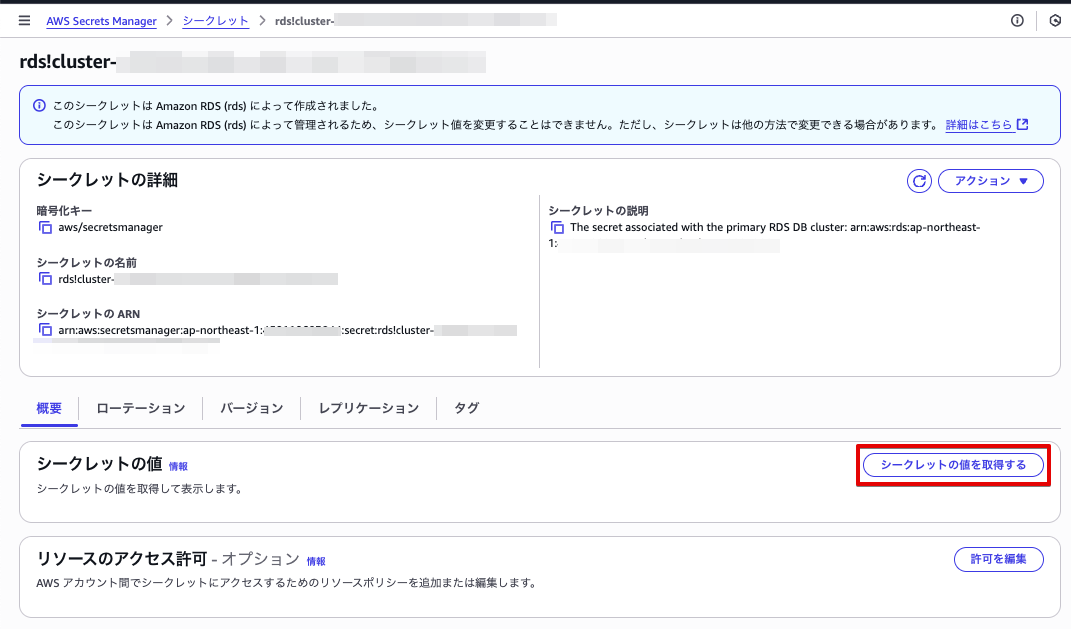Open 情報 link next to リソースのアクセス許可
1071x629 pixels.
coord(316,561)
